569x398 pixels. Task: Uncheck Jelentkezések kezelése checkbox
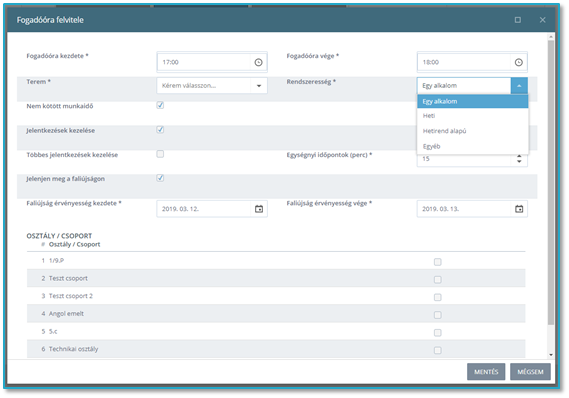click(x=160, y=130)
